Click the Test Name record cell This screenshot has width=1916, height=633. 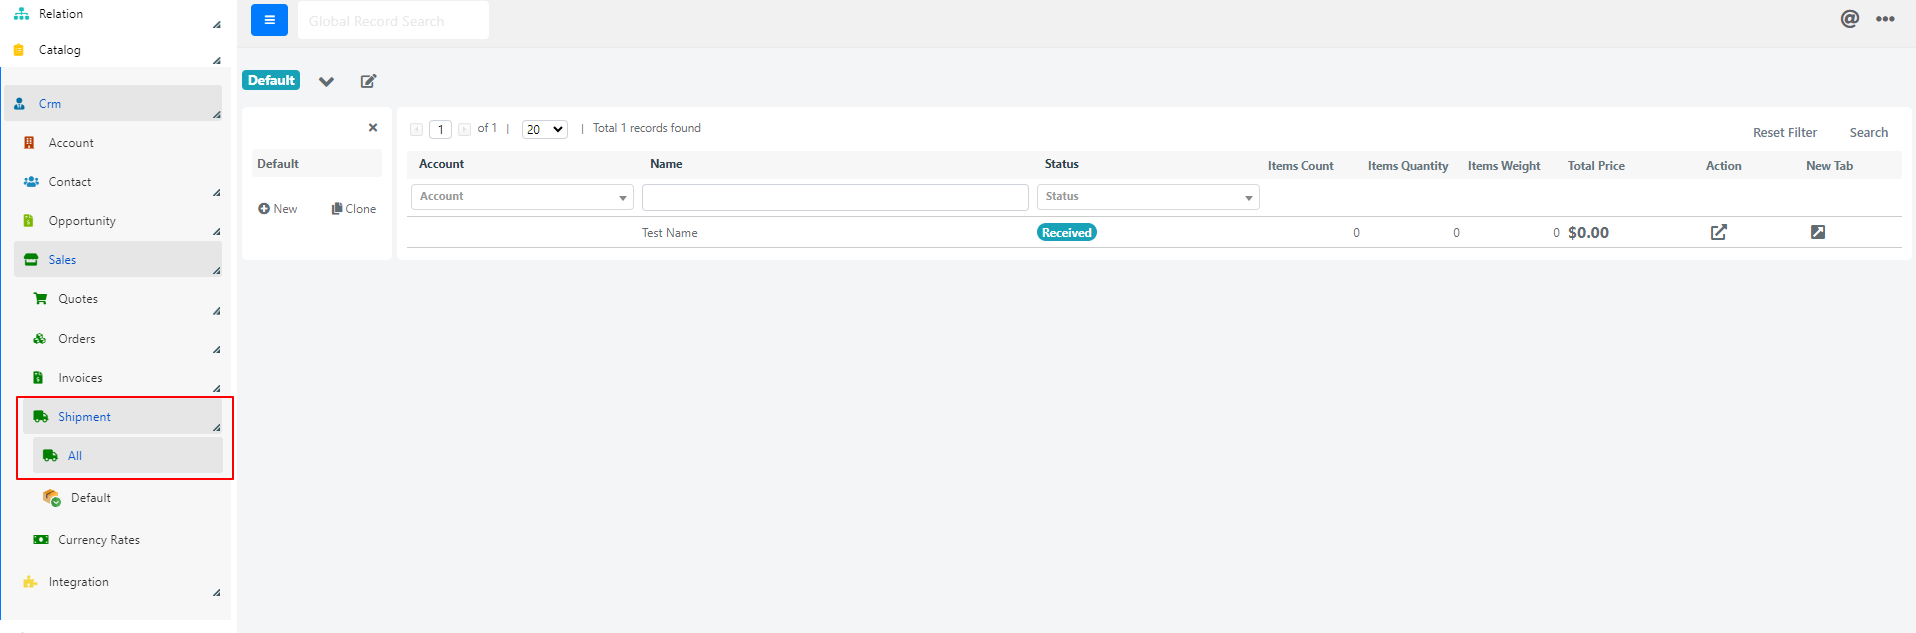(x=669, y=233)
